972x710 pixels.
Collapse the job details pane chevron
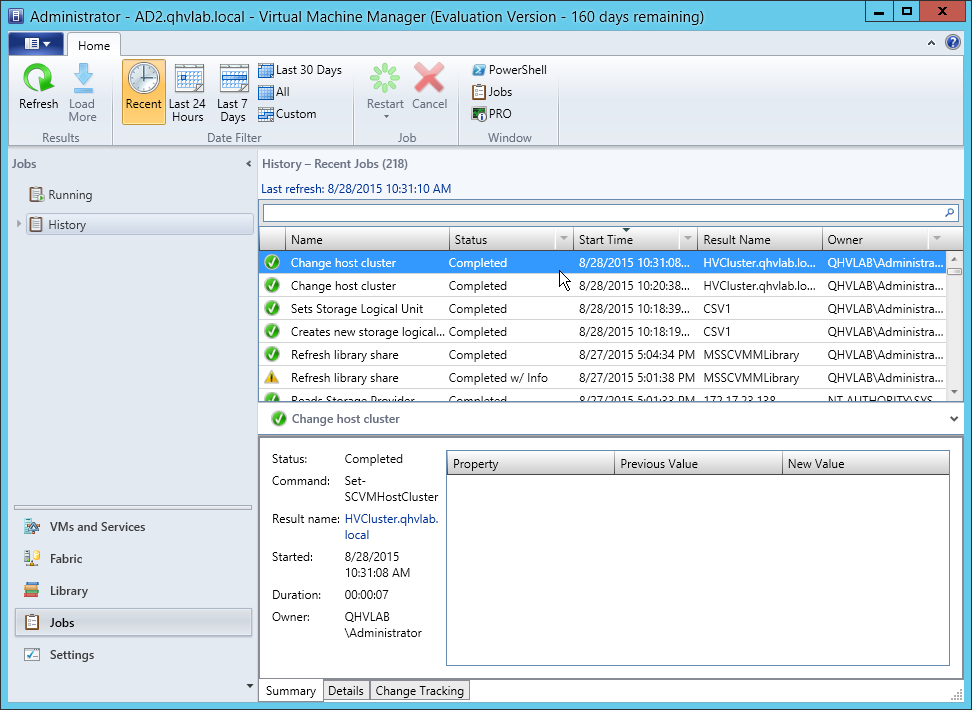coord(953,419)
